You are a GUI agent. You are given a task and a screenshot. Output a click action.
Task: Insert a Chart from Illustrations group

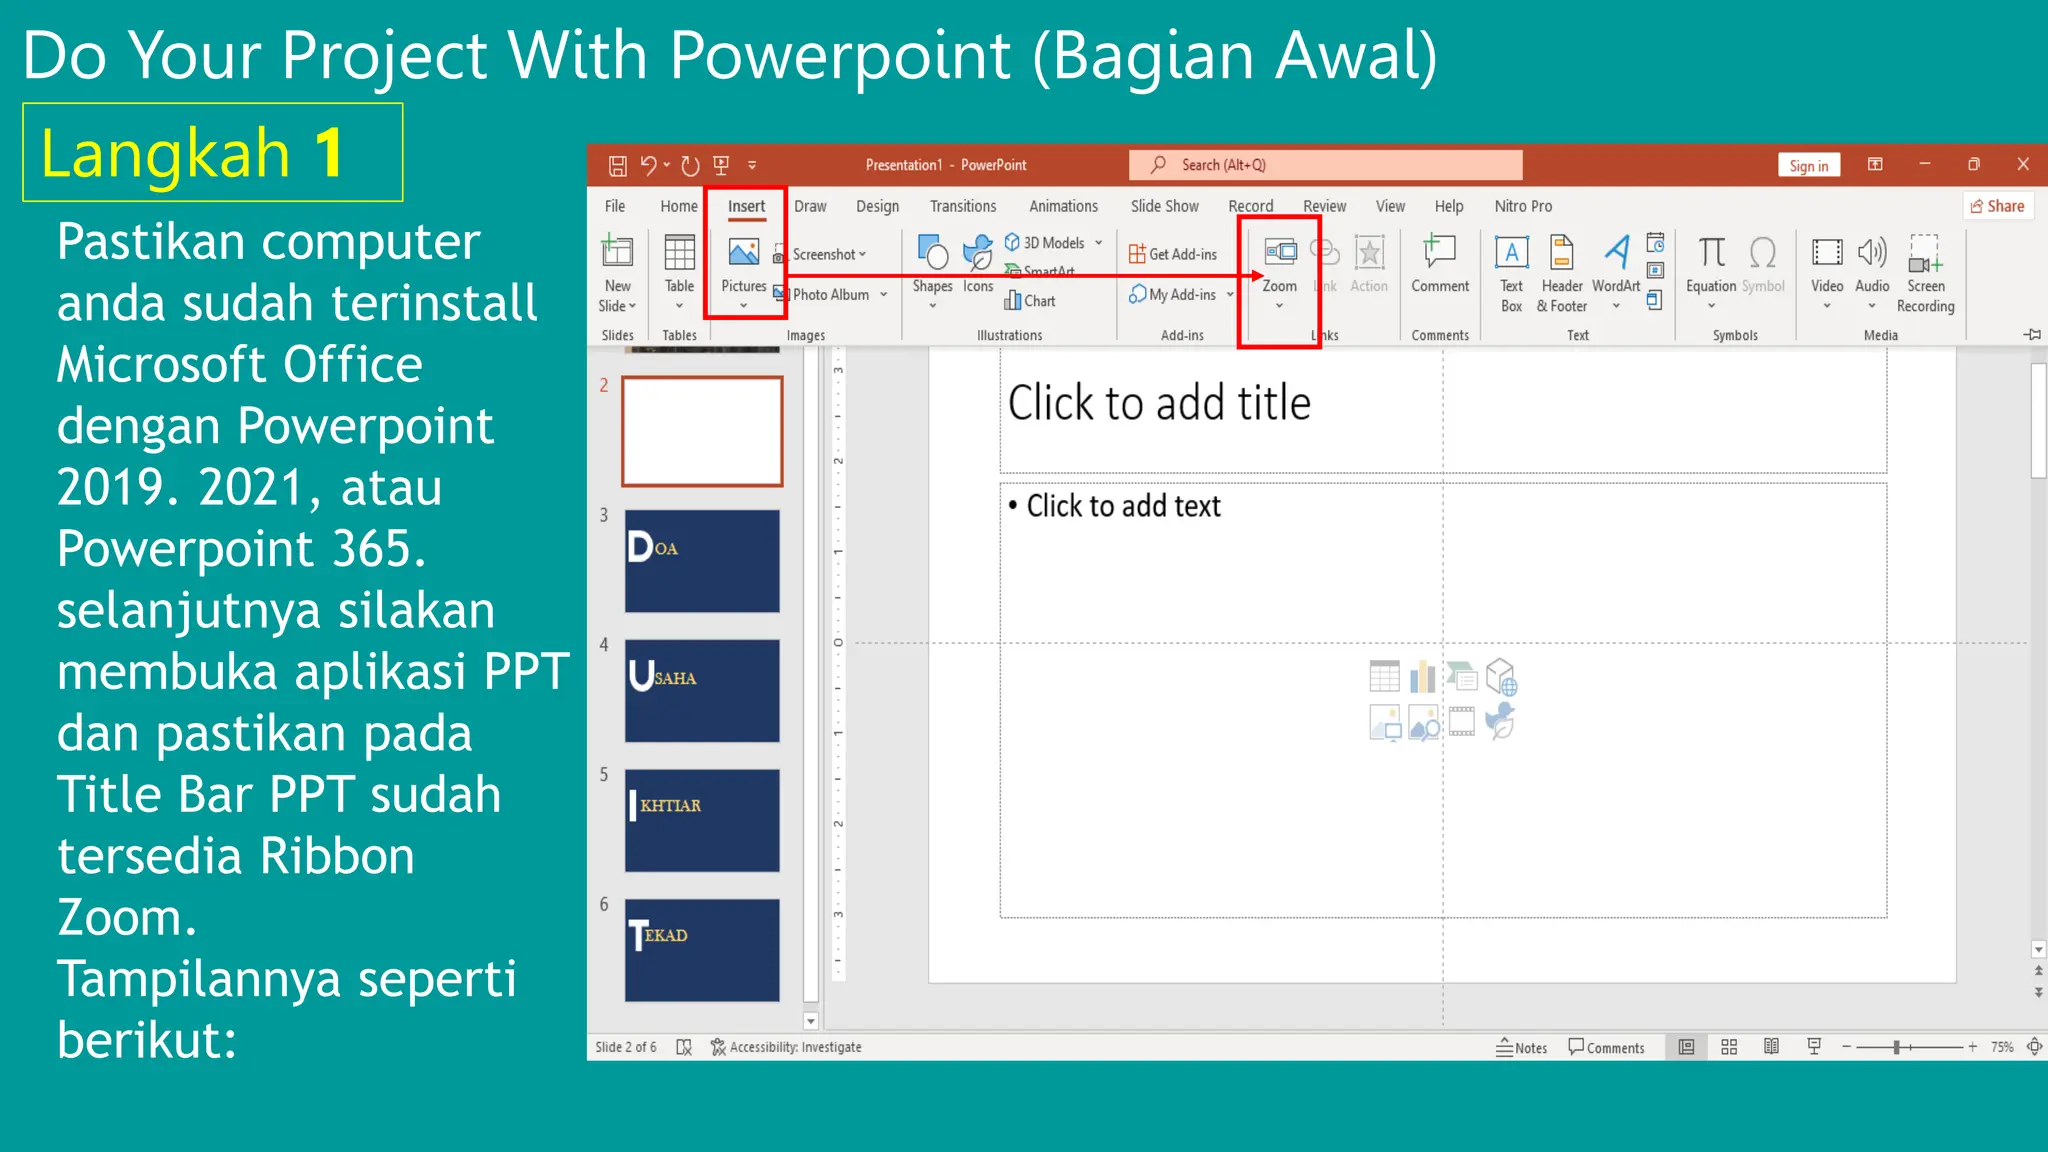[1030, 300]
